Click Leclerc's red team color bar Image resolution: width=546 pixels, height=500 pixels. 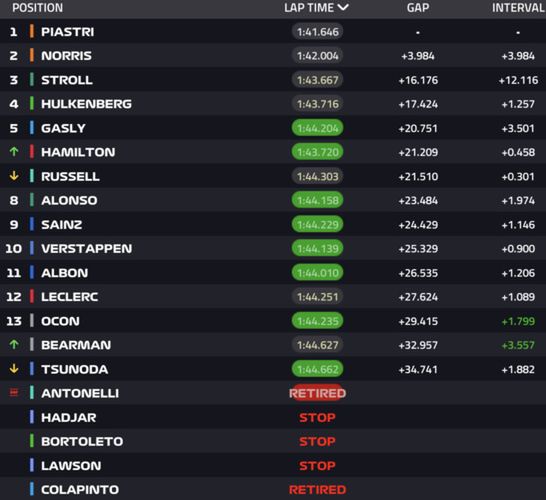(32, 296)
